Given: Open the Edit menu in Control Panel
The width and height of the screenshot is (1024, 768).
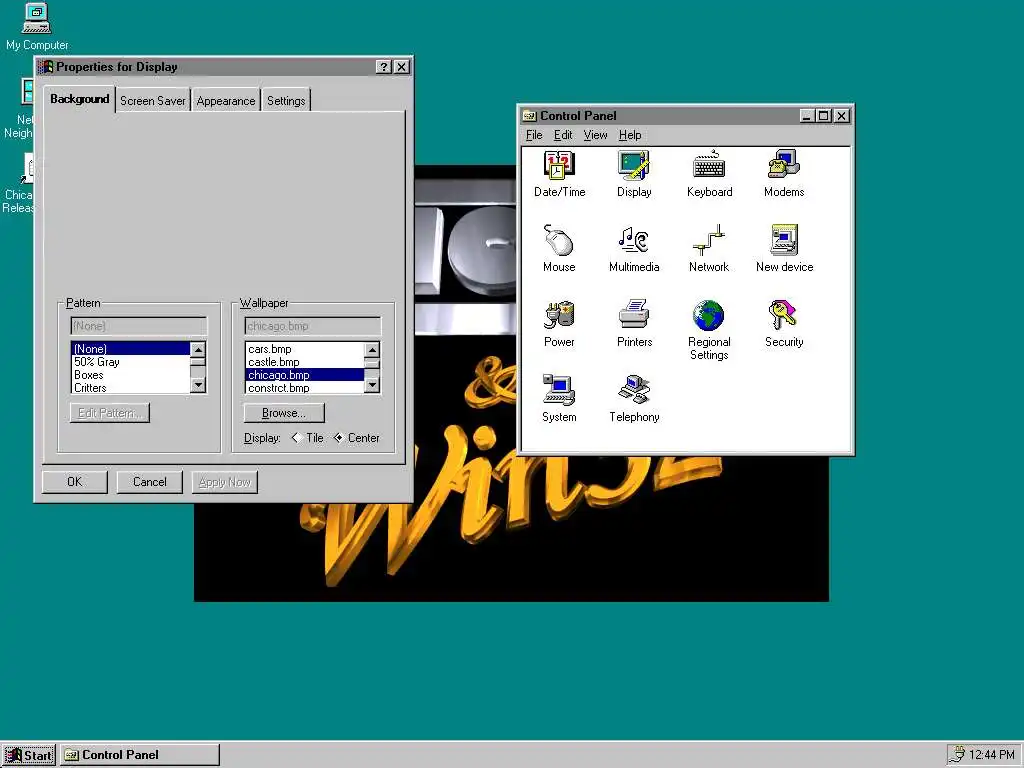Looking at the screenshot, I should coord(562,135).
